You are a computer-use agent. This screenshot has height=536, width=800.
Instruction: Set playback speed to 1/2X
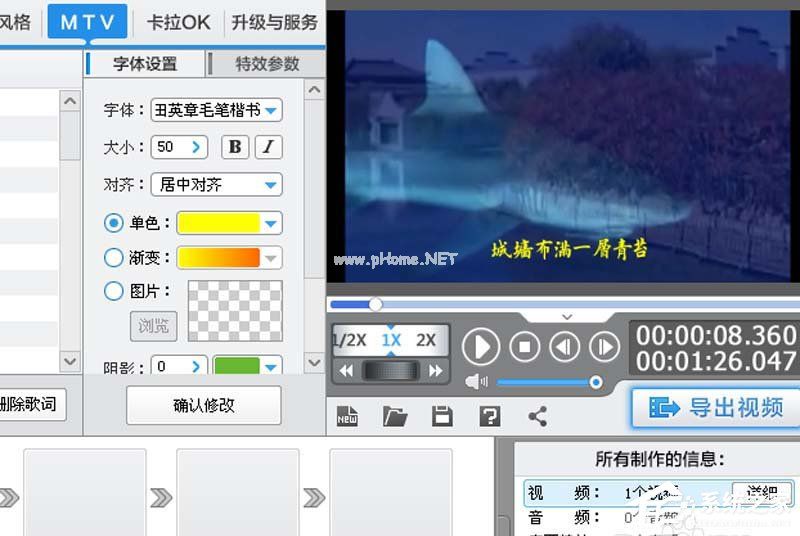(349, 340)
